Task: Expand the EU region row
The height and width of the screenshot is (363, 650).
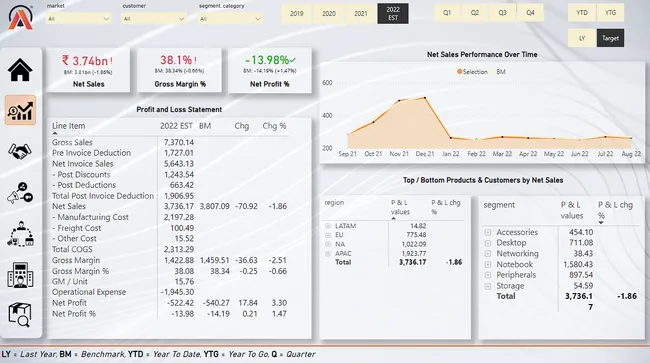Action: (328, 235)
